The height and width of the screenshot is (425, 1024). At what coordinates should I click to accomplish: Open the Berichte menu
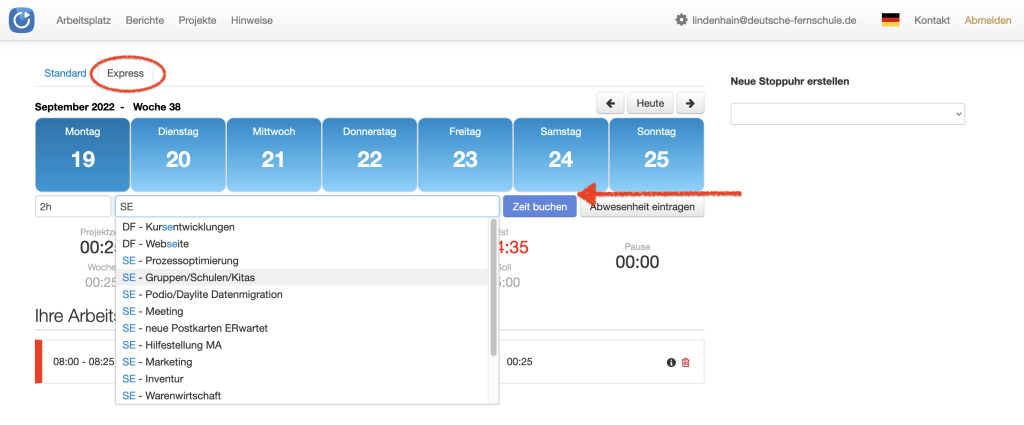(145, 20)
